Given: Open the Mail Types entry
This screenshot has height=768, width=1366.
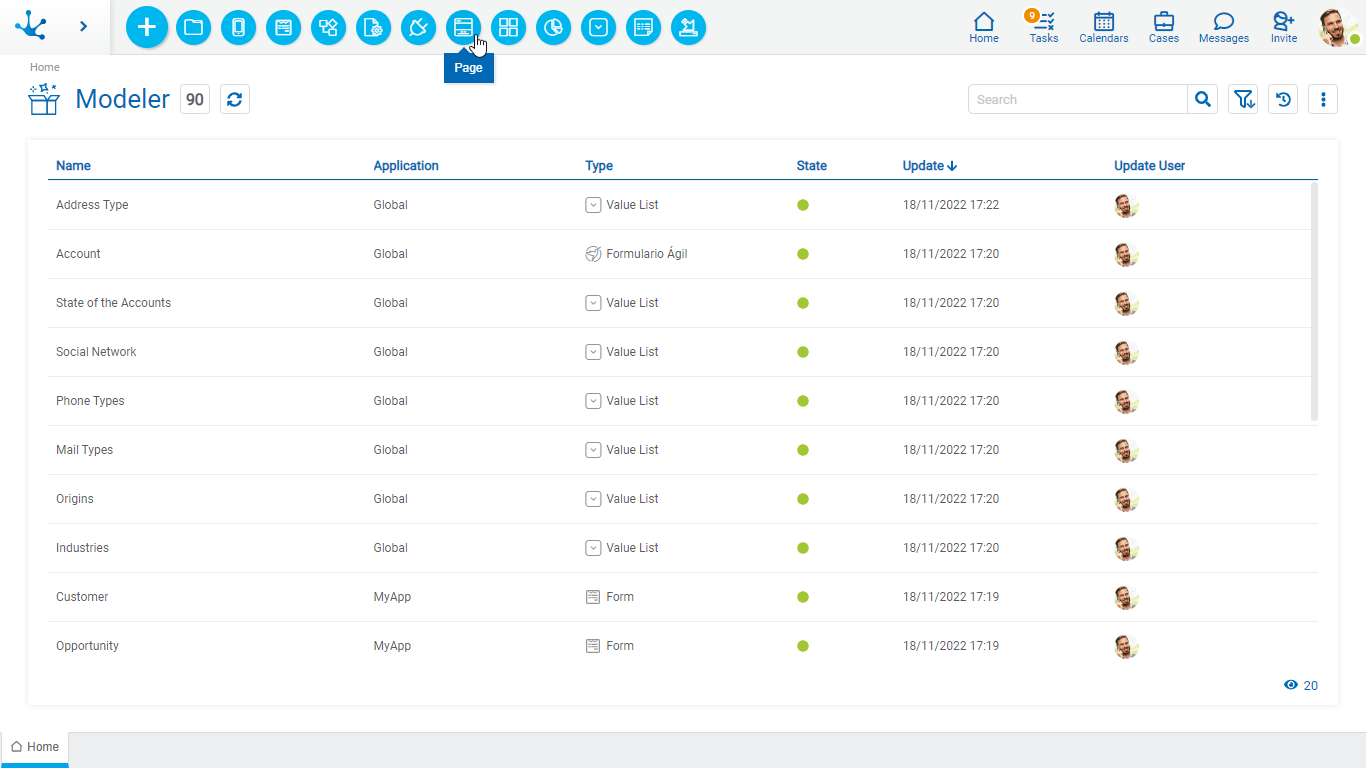Looking at the screenshot, I should [682, 450].
